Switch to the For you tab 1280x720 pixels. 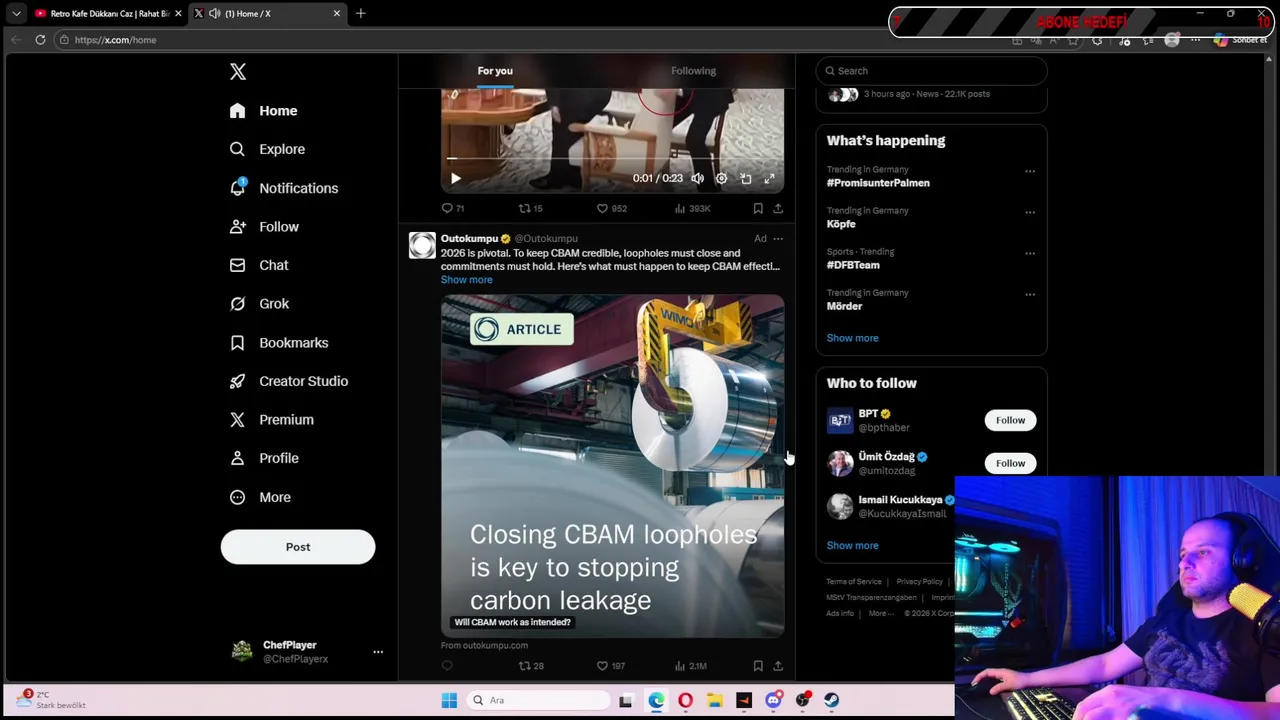point(495,71)
